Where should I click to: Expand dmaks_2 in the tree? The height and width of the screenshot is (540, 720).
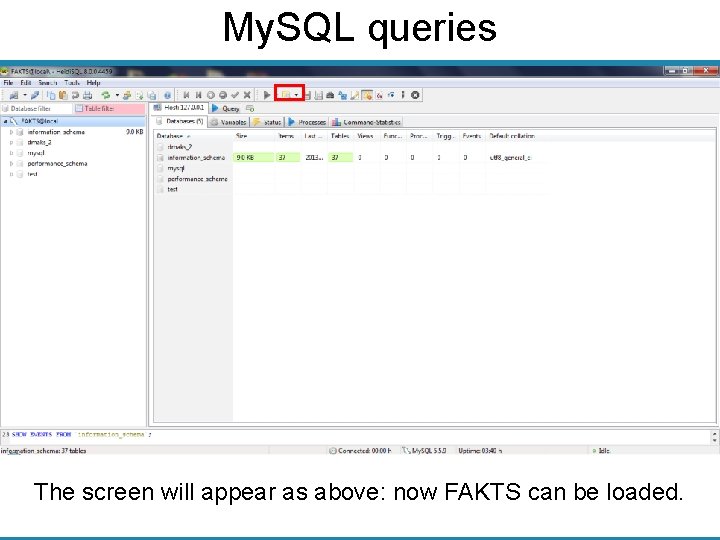[x=11, y=143]
